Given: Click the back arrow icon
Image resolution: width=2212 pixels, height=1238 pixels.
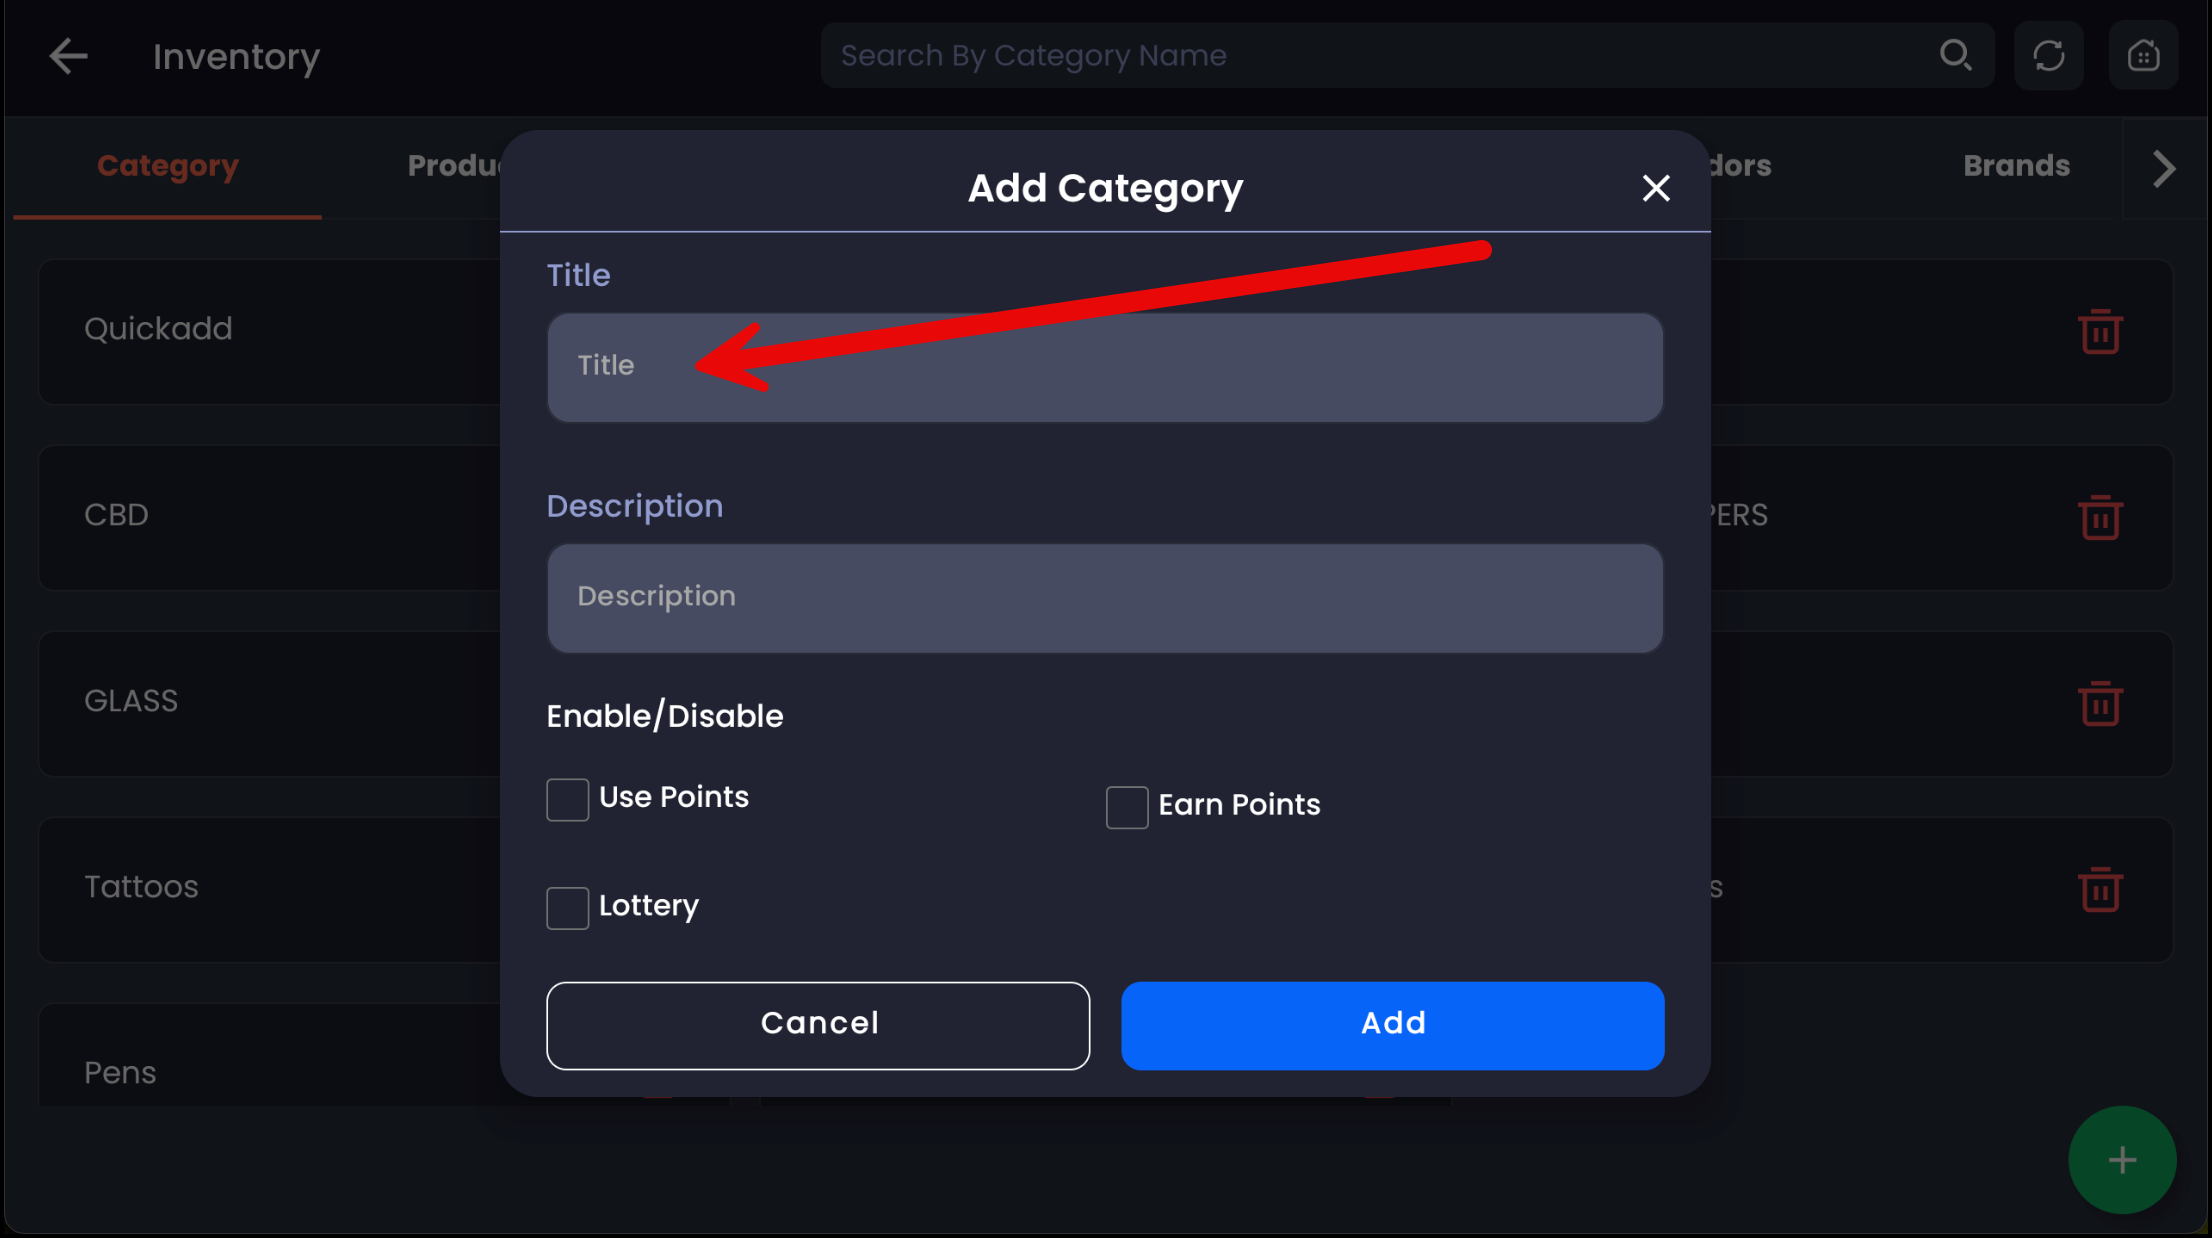Looking at the screenshot, I should coord(68,56).
